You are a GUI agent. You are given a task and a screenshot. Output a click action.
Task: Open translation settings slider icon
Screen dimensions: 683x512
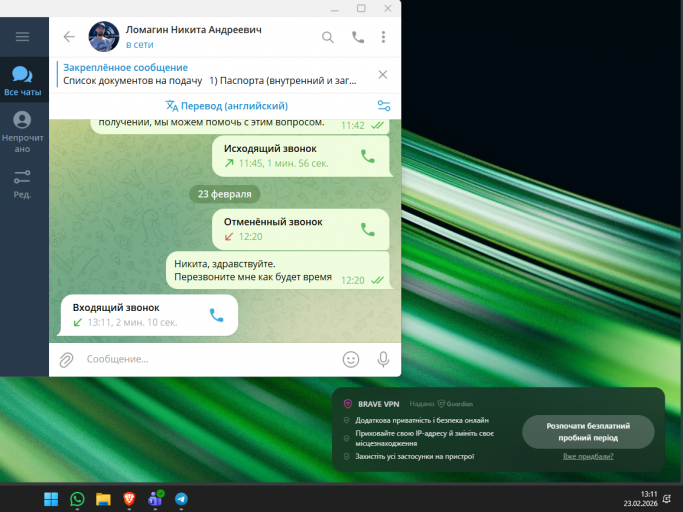click(x=384, y=106)
